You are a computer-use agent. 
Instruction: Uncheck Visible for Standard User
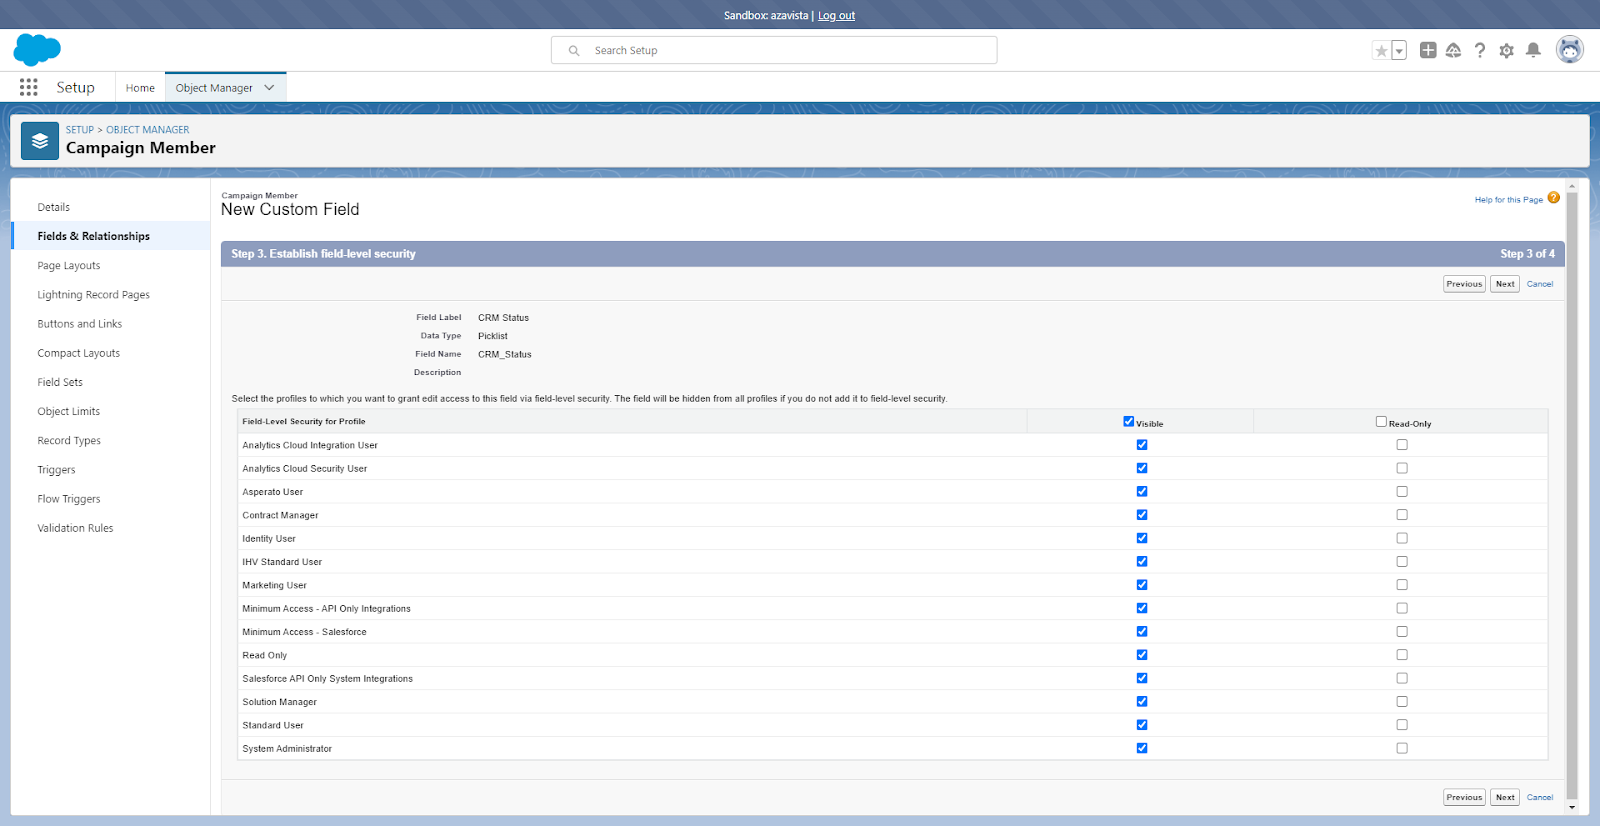click(1142, 725)
